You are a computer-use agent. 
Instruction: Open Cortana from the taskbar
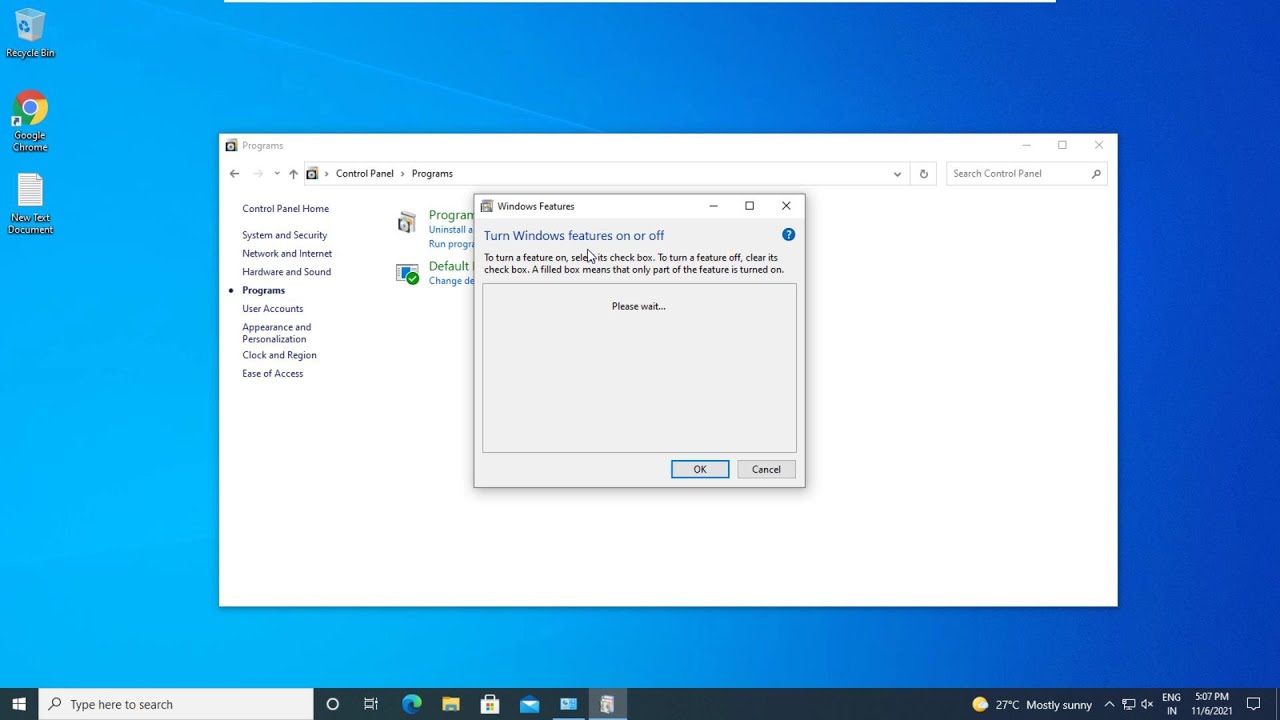coord(332,704)
